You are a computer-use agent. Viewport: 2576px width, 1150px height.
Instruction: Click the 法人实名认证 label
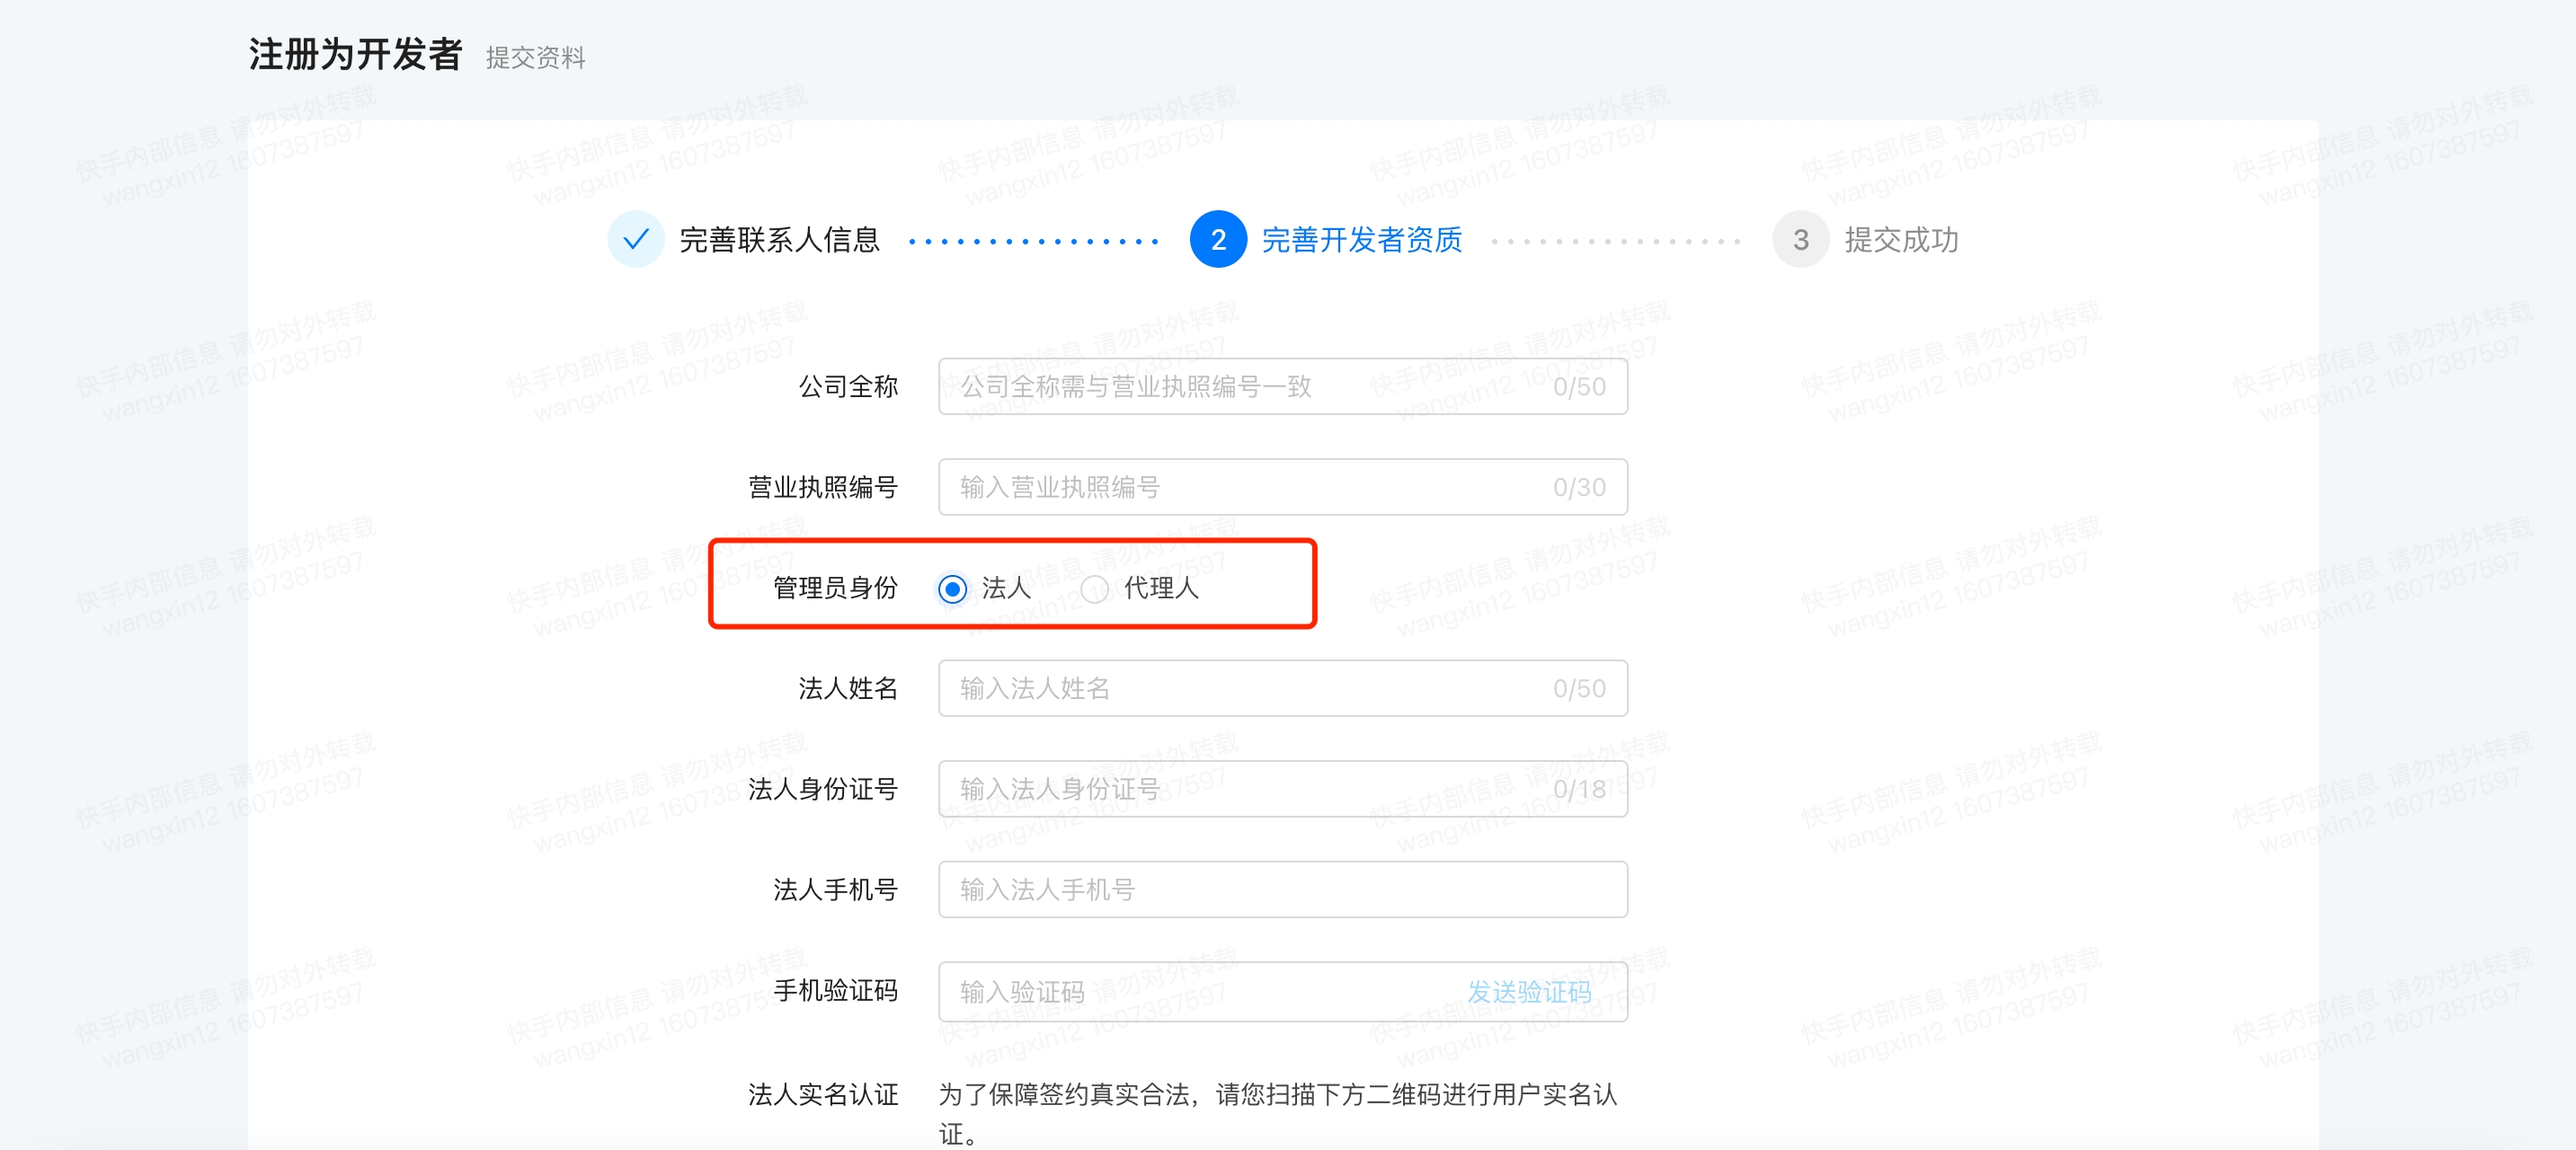[823, 1095]
